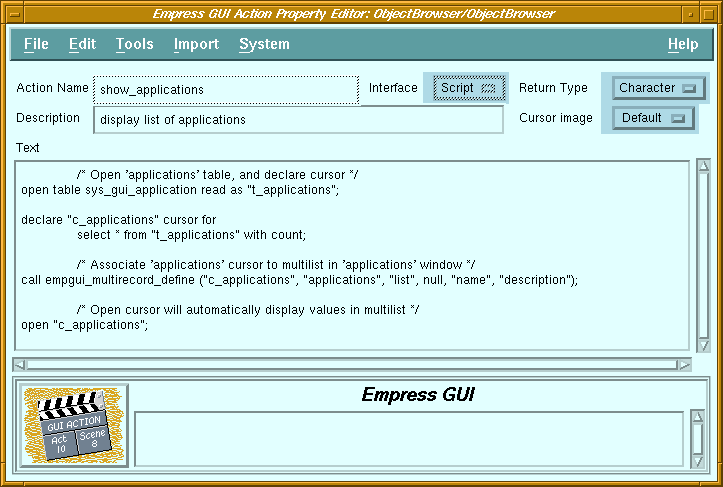Image resolution: width=723 pixels, height=487 pixels.
Task: Click the 'Interface' label
Action: [x=393, y=88]
